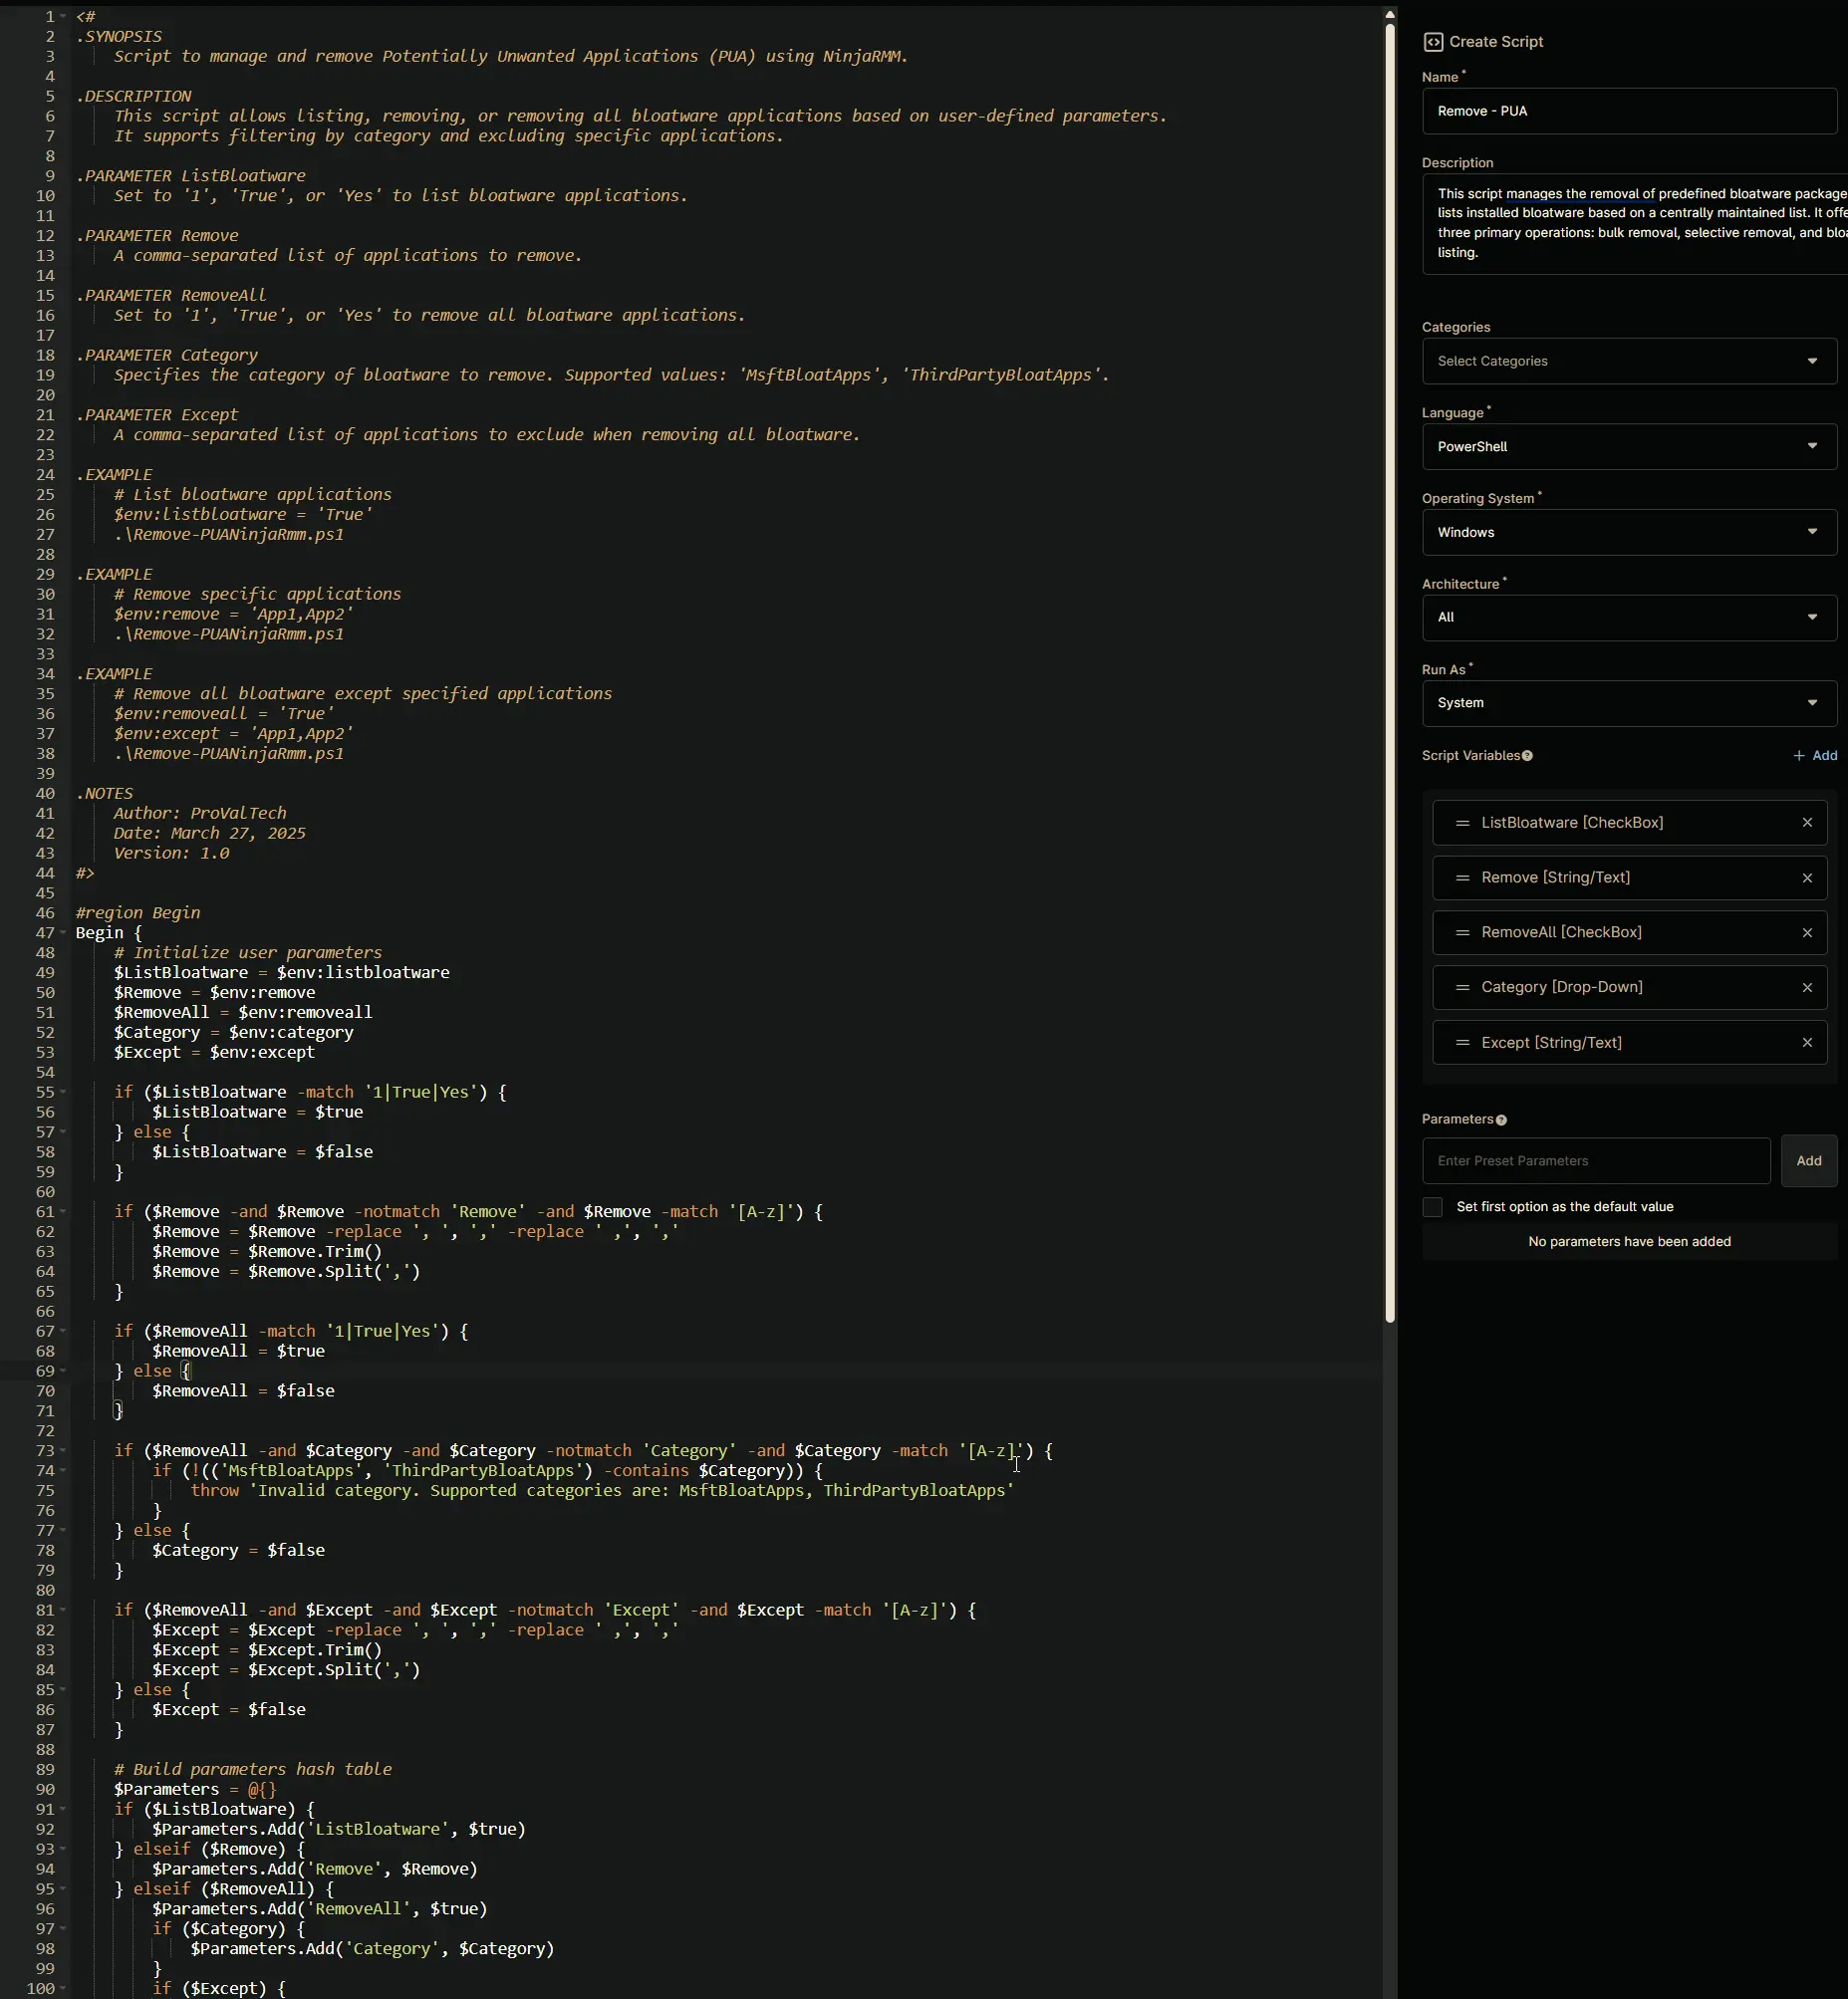The width and height of the screenshot is (1848, 1999).
Task: Open the Language PowerShell dropdown
Action: [x=1629, y=447]
